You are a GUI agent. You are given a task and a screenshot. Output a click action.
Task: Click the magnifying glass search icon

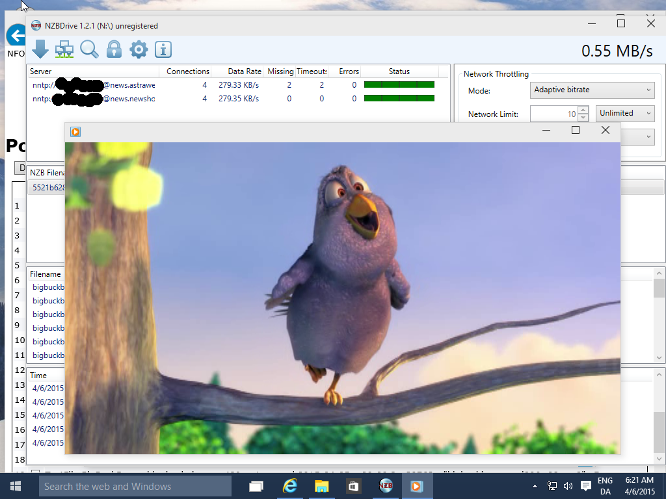tap(89, 50)
